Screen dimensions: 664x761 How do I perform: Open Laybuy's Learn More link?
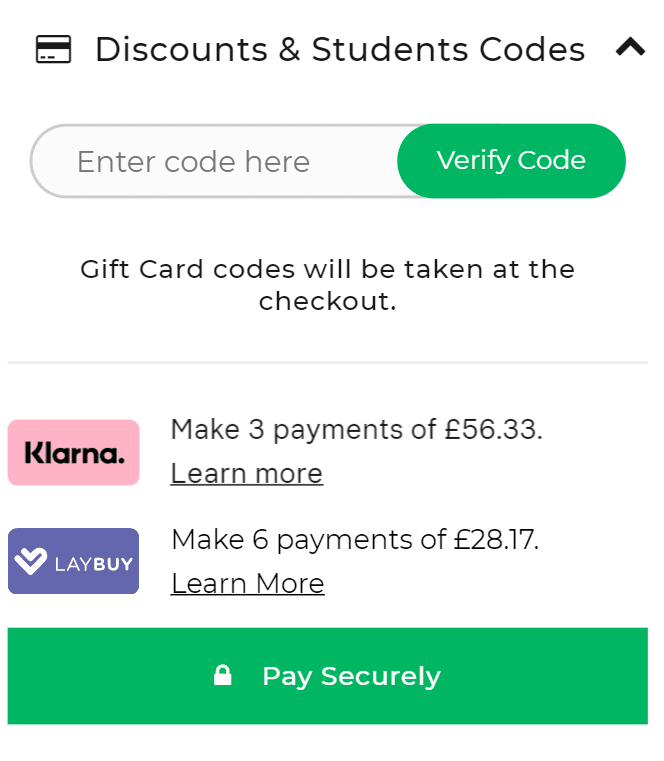tap(247, 583)
